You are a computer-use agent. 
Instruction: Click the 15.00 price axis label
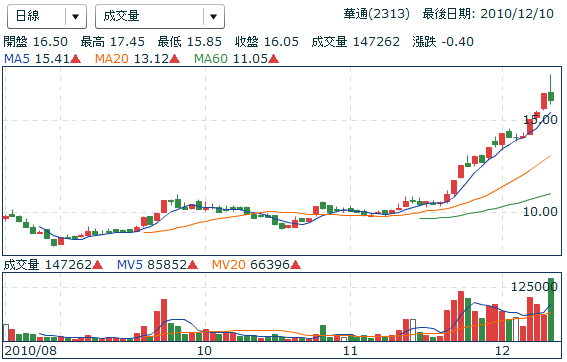541,120
